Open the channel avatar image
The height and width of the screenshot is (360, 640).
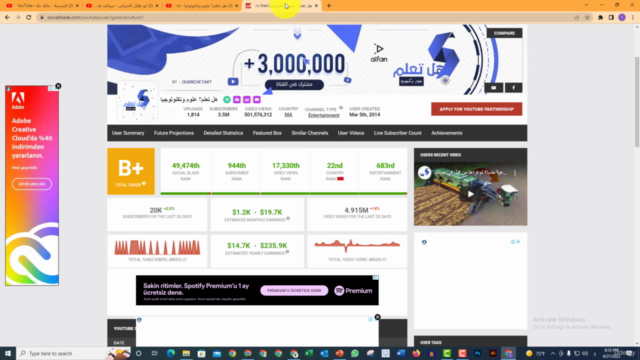tap(137, 102)
